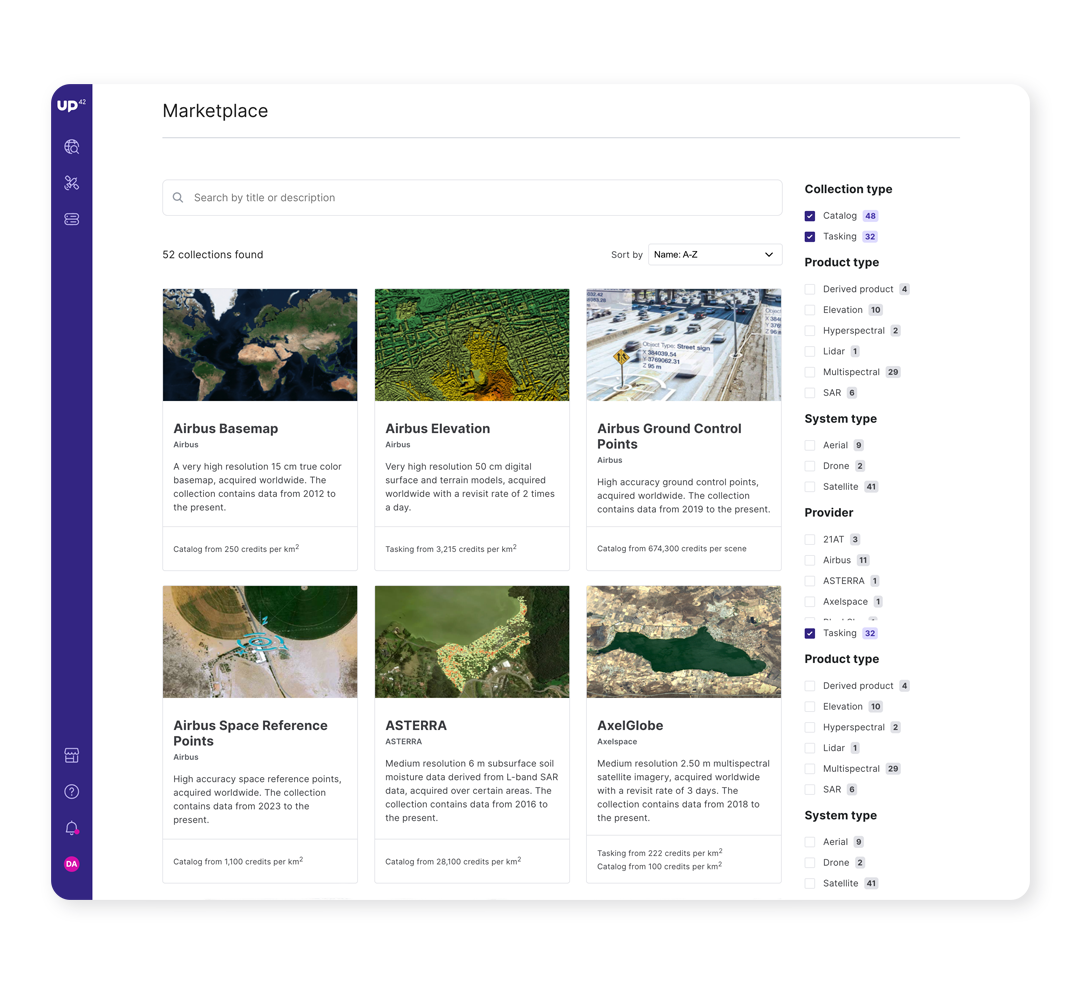
Task: Click the UP42 logo in the sidebar
Action: tap(71, 105)
